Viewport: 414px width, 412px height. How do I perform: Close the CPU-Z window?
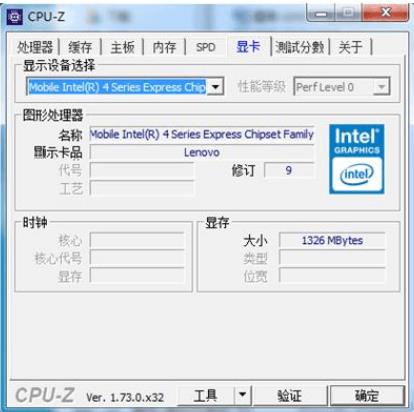[385, 13]
